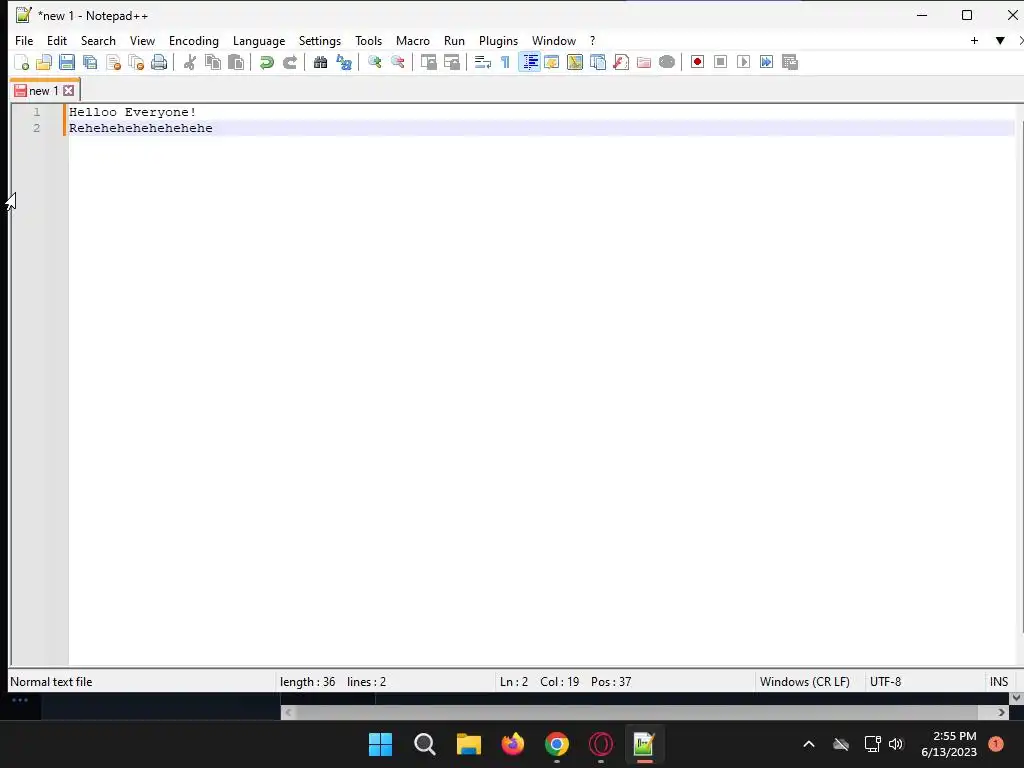
Task: Open the Language menu
Action: (x=259, y=40)
